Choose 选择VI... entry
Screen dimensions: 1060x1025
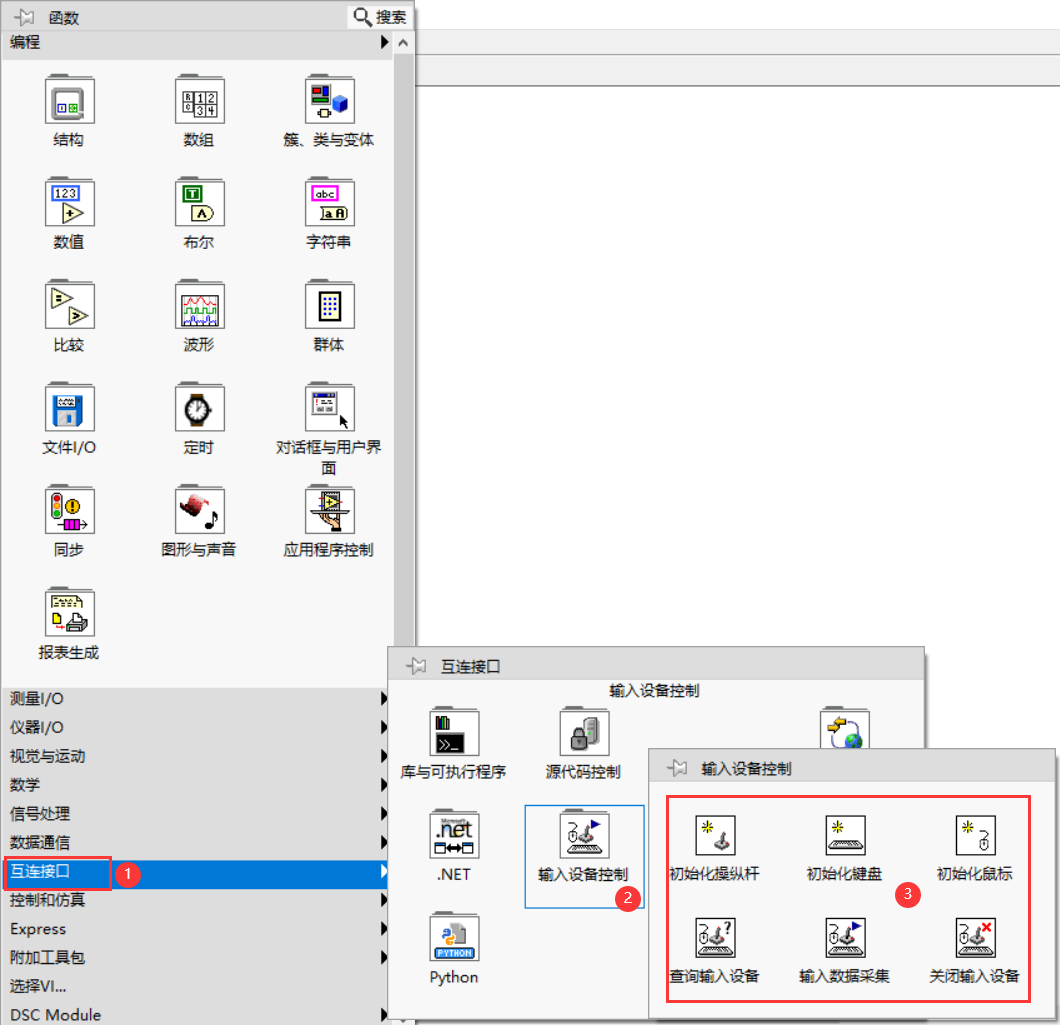pos(196,986)
